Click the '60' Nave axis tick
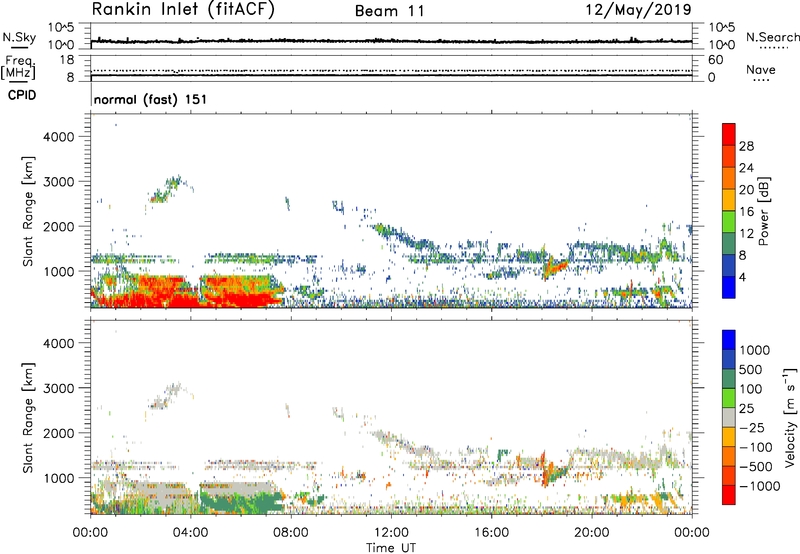800x554 pixels. click(715, 60)
